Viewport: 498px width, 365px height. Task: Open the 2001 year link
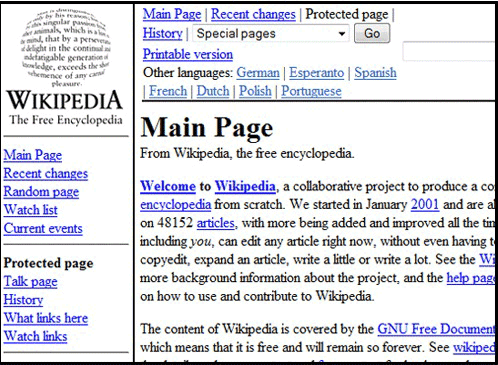pos(425,204)
